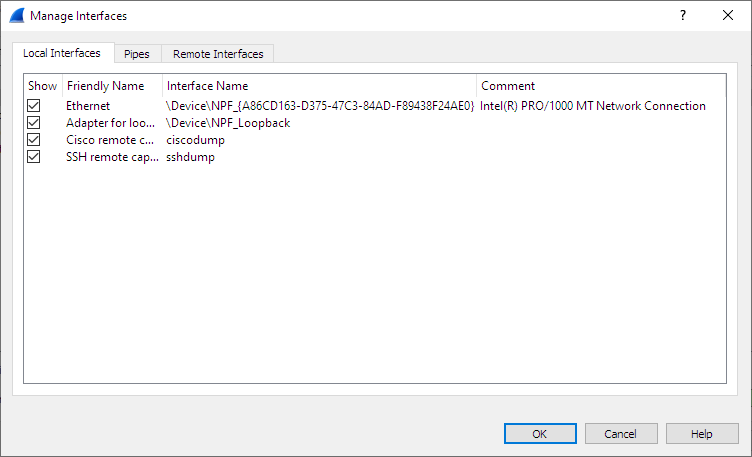
Task: Click the question mark help icon
Action: click(683, 16)
